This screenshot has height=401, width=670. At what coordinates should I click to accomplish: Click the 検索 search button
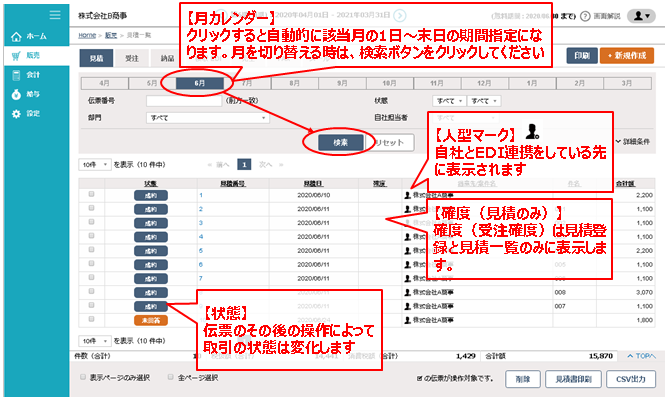[341, 143]
